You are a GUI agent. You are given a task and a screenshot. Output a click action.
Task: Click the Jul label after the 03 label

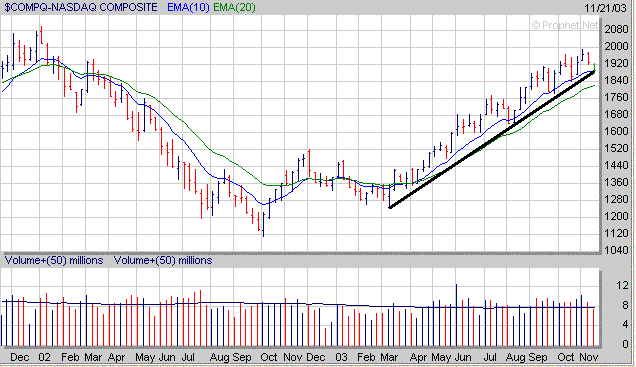click(x=490, y=357)
